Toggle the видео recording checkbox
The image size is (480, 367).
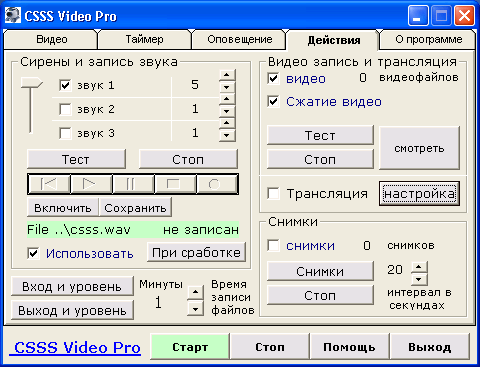pyautogui.click(x=273, y=79)
